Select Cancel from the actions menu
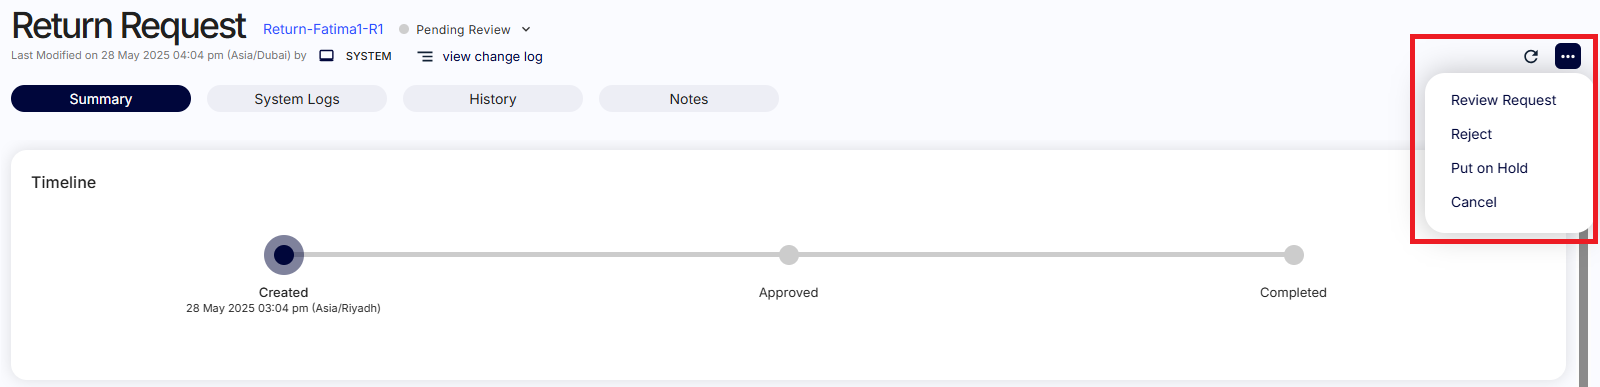The image size is (1600, 387). tap(1473, 202)
